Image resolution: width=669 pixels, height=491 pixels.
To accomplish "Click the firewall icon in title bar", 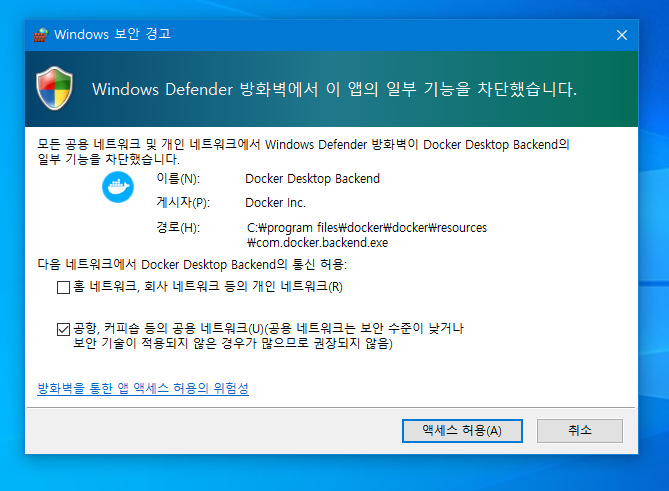I will tap(41, 35).
